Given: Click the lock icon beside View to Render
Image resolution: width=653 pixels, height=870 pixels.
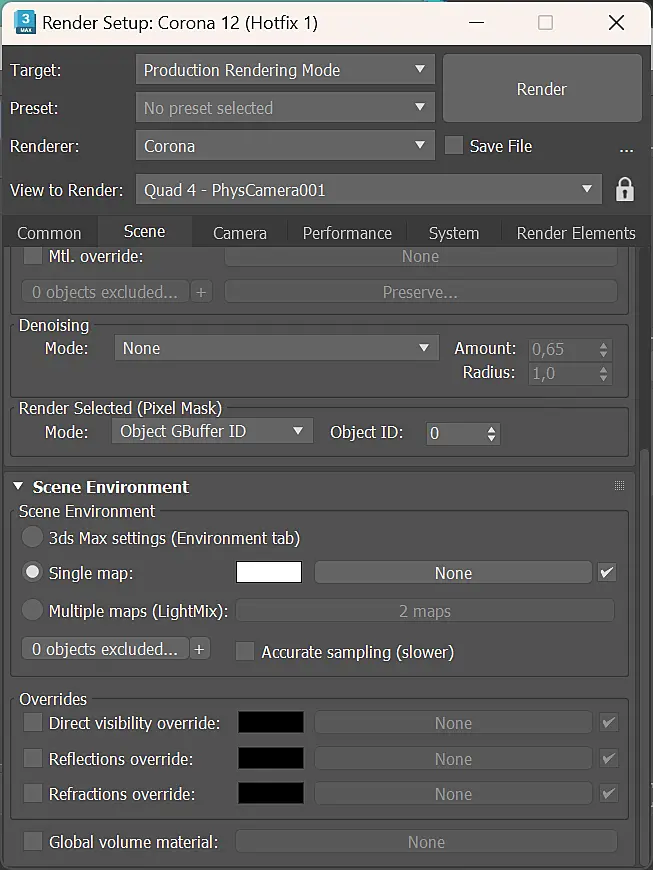Looking at the screenshot, I should pyautogui.click(x=625, y=190).
